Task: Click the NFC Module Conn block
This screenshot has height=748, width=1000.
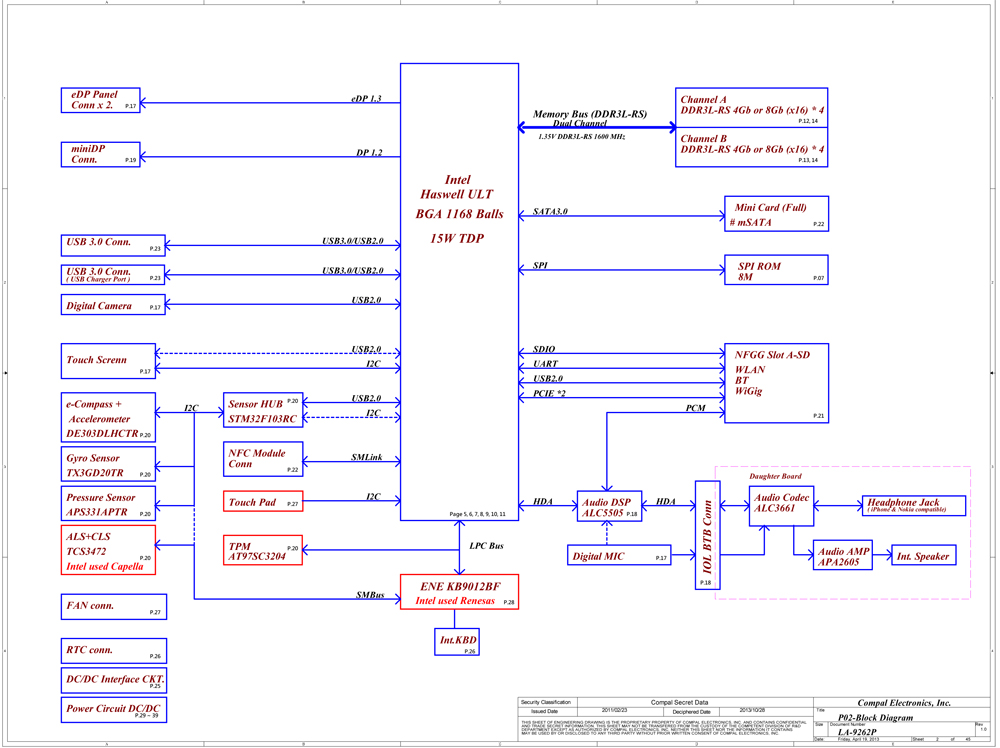Action: pyautogui.click(x=263, y=459)
